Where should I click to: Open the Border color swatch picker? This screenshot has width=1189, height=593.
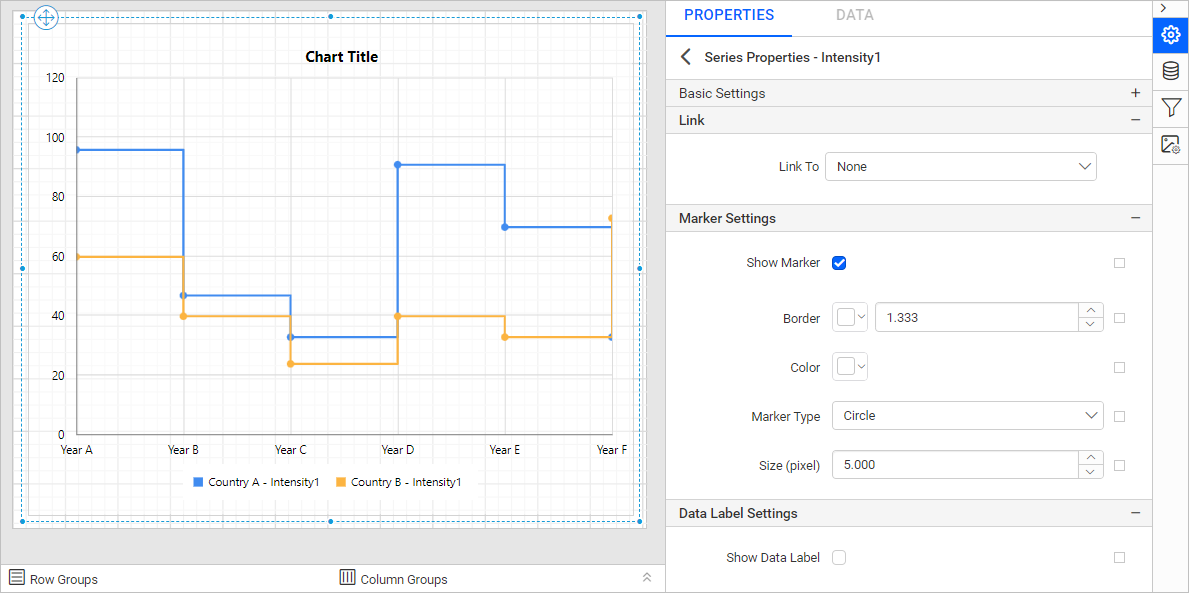(849, 316)
